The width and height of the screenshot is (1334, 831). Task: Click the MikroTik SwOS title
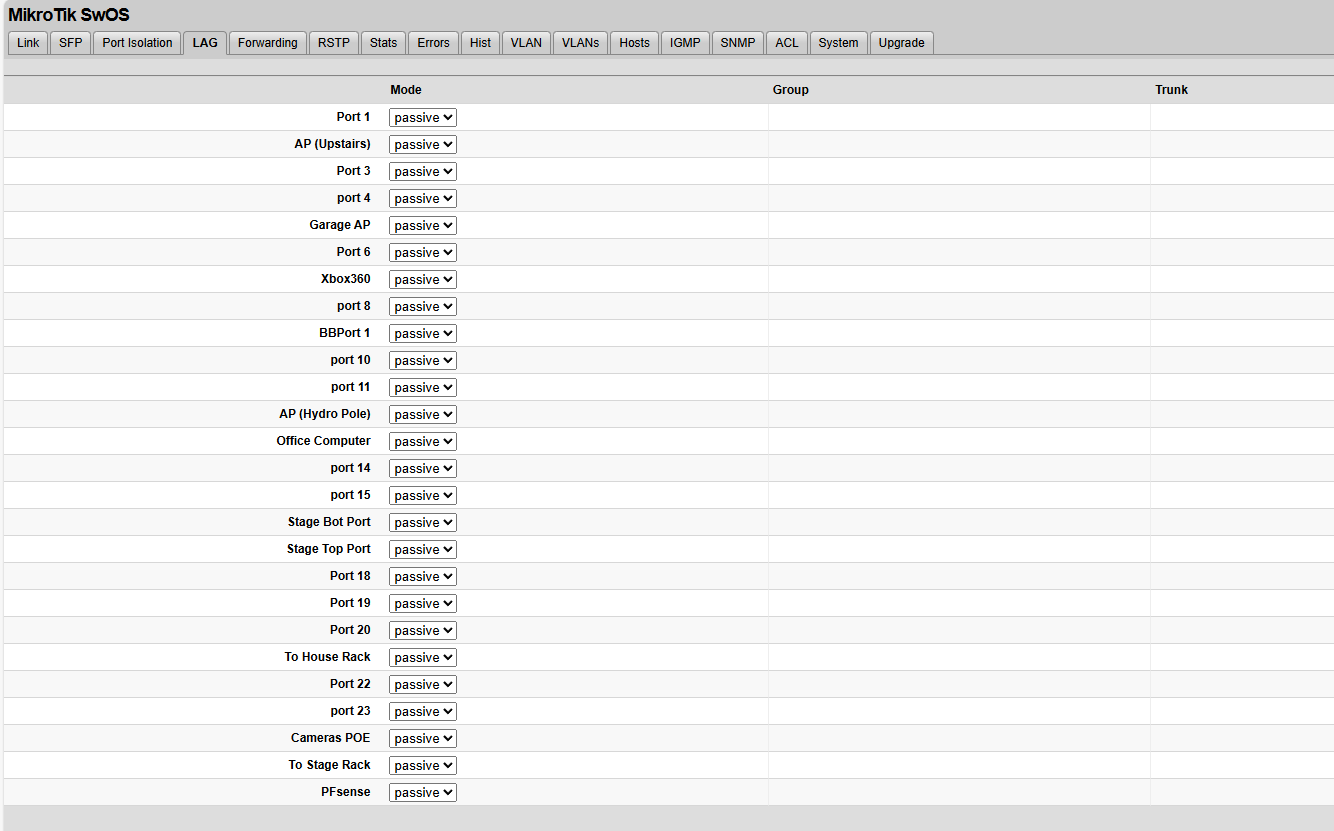pyautogui.click(x=69, y=15)
